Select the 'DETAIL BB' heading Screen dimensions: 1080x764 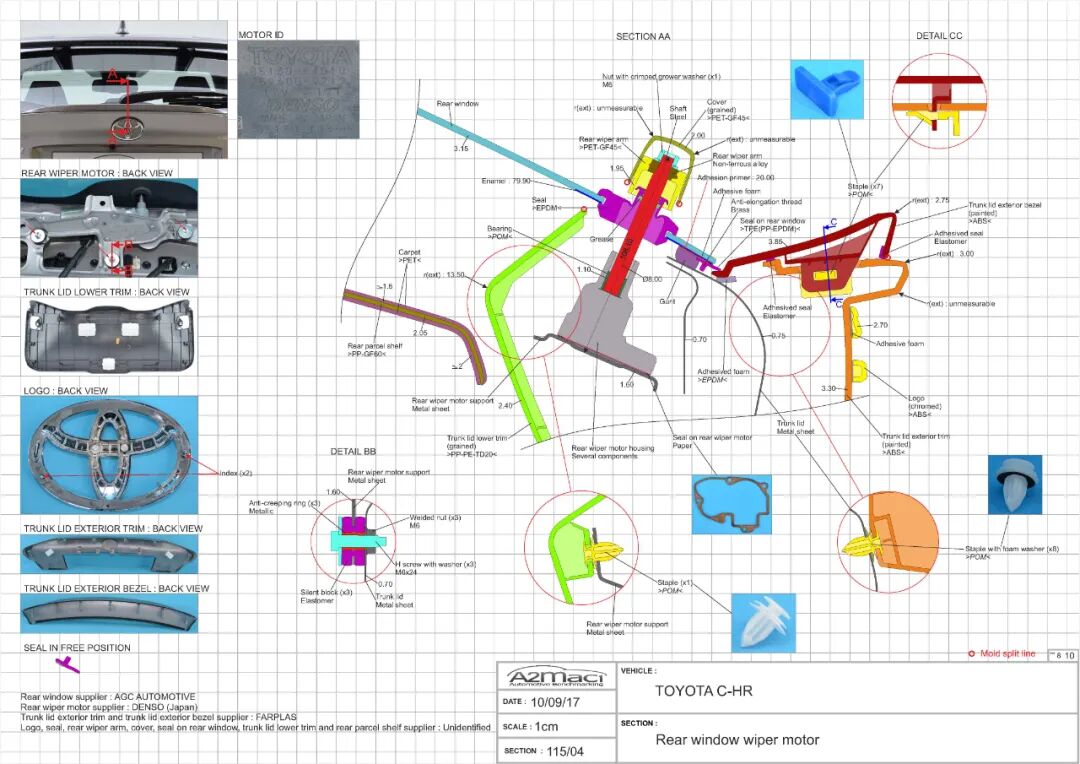pos(353,451)
